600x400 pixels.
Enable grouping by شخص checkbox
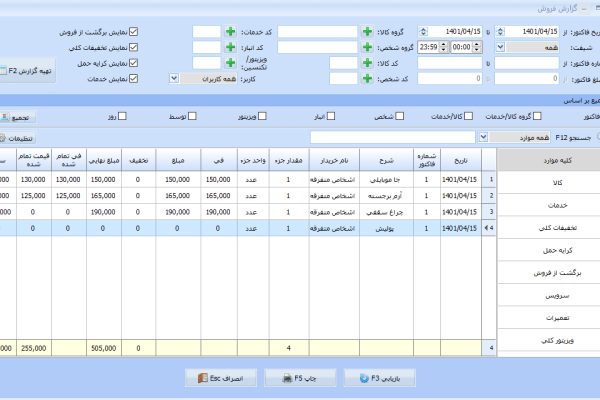399,116
